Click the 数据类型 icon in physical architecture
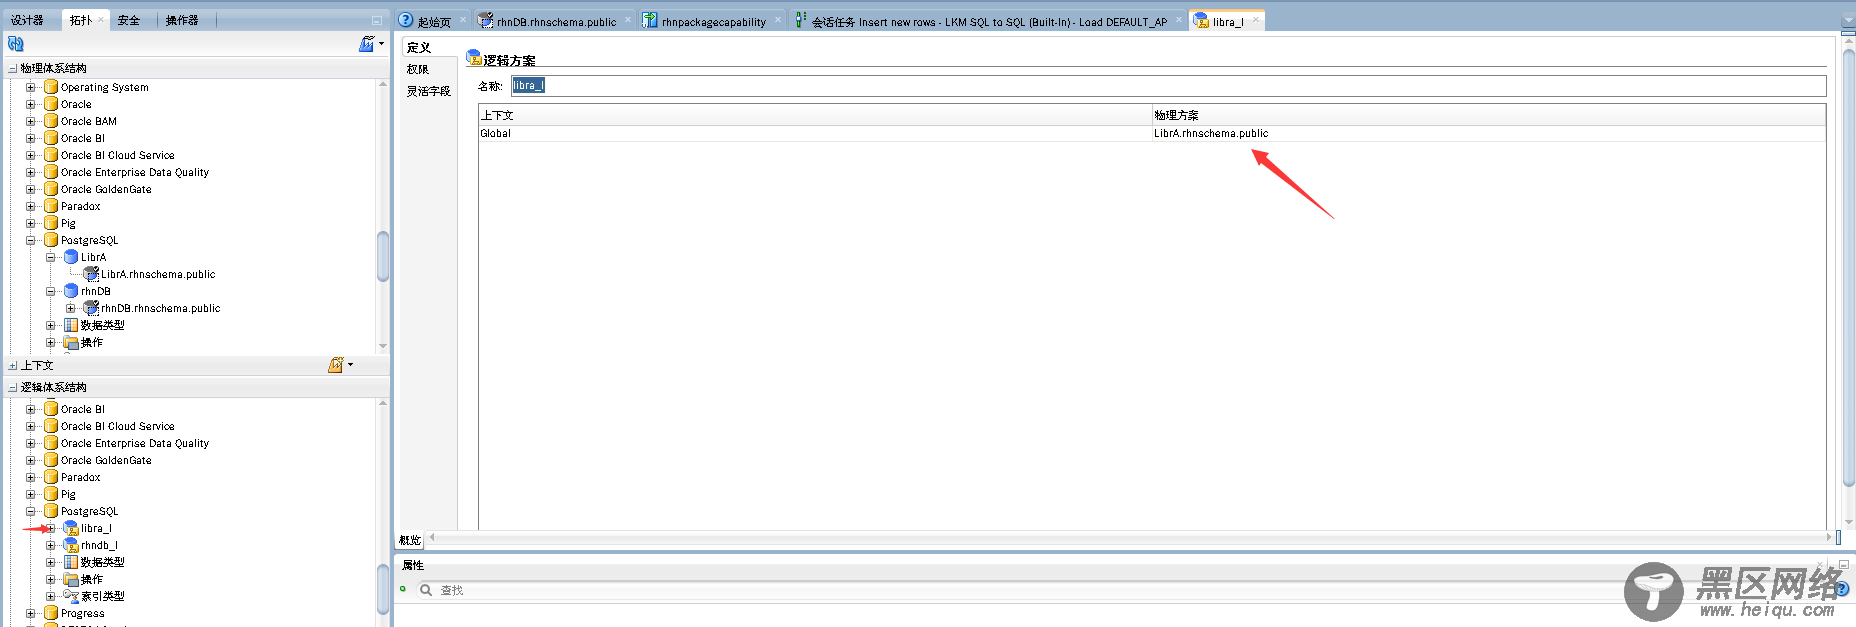The height and width of the screenshot is (627, 1856). [71, 325]
